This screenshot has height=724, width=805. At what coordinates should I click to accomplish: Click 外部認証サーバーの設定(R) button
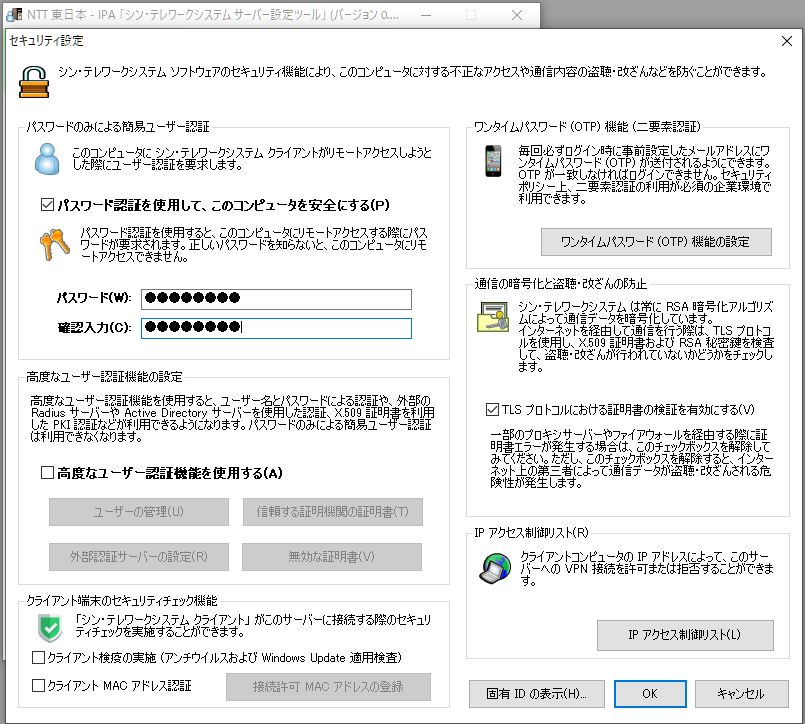139,557
